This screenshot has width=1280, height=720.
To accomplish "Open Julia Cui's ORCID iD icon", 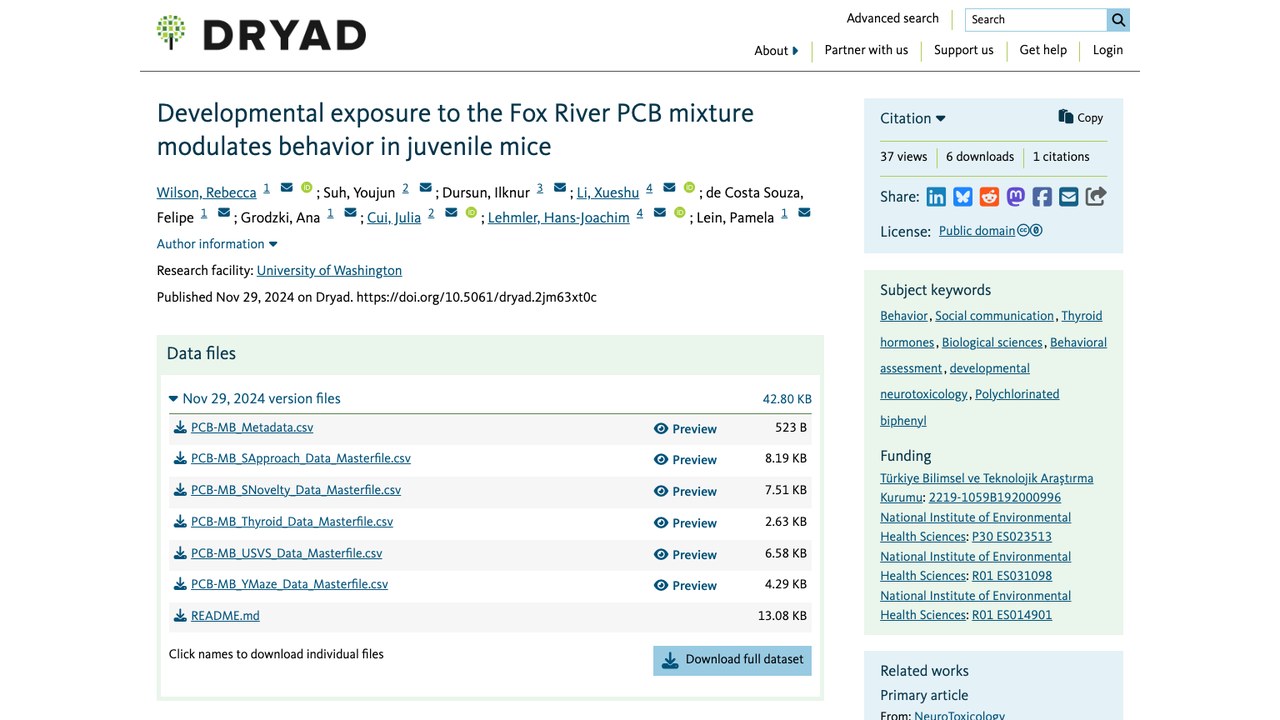I will tap(471, 212).
